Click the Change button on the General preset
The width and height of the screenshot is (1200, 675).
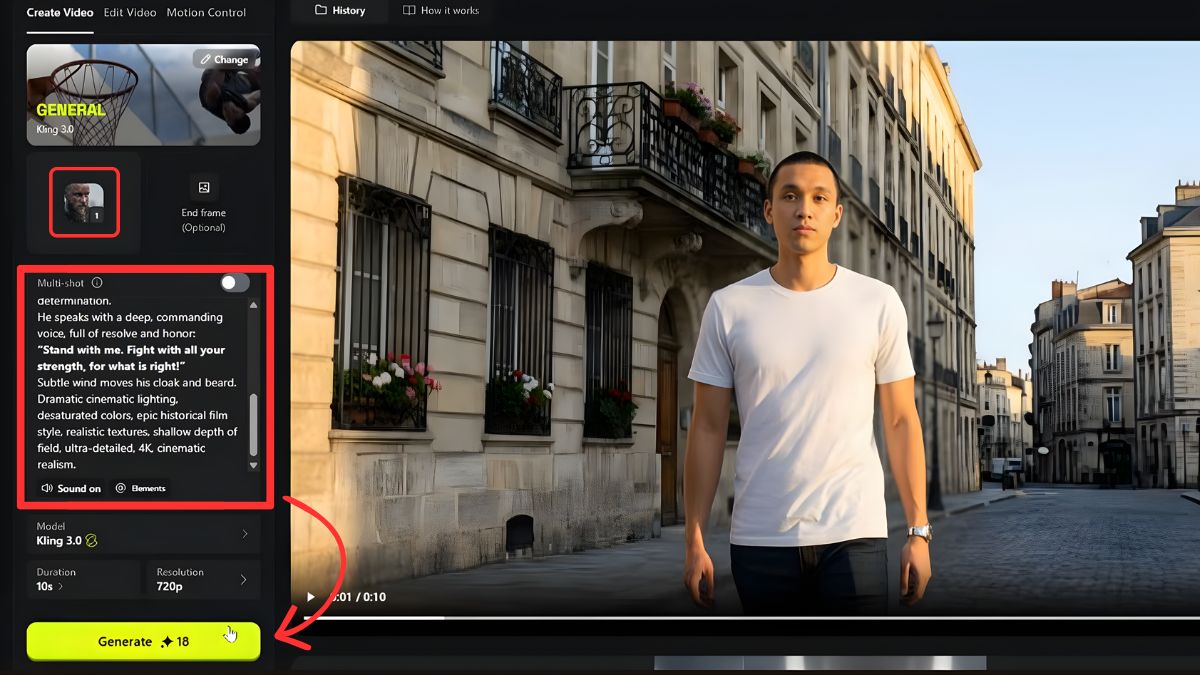(x=224, y=59)
